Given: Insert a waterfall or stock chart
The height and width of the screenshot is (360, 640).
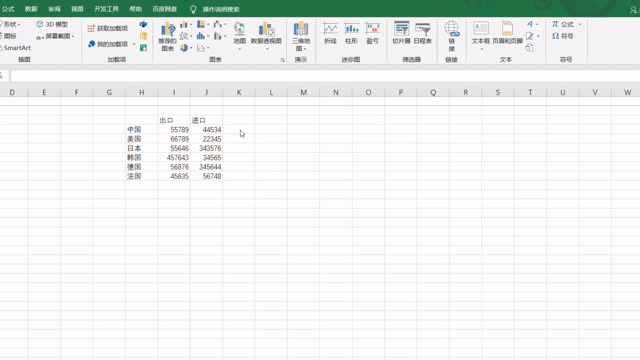Looking at the screenshot, I should [x=220, y=24].
